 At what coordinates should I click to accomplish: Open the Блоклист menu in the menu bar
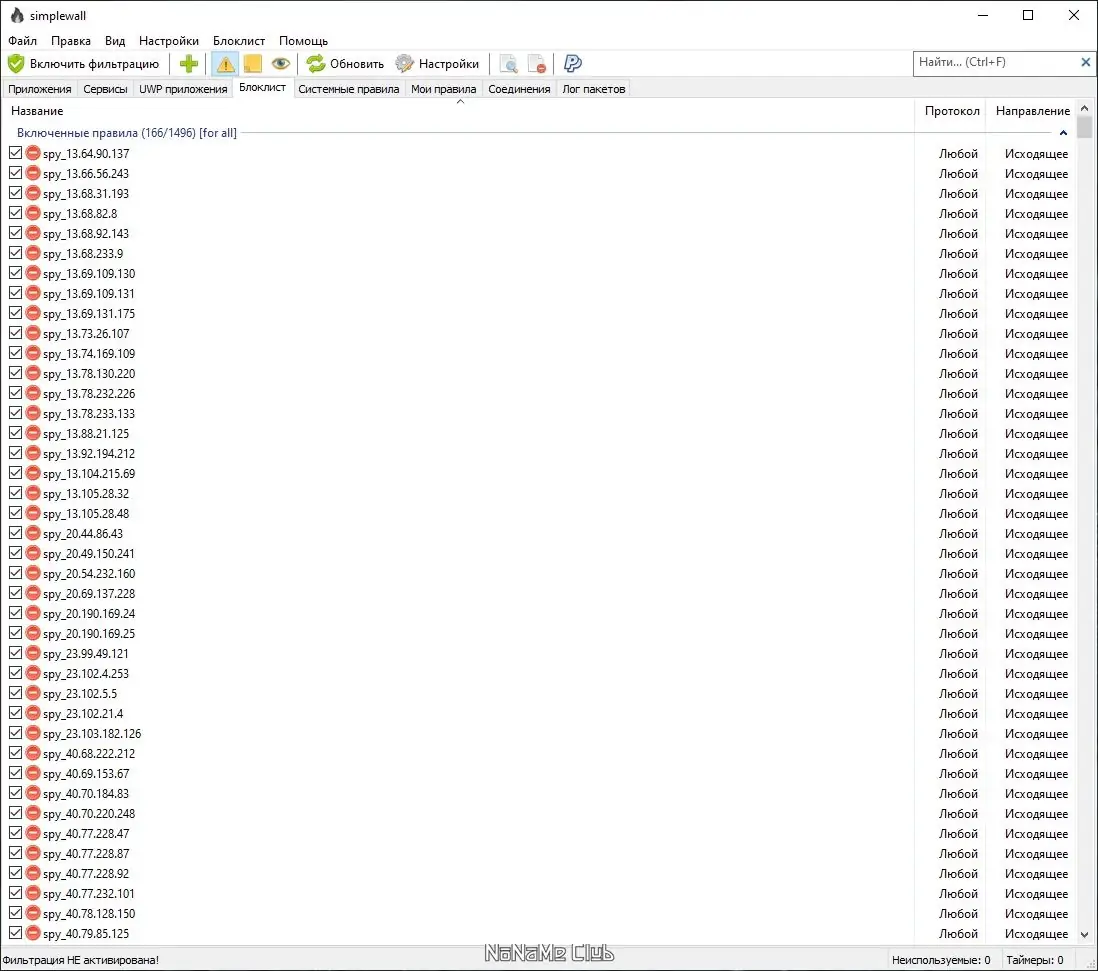[x=239, y=41]
